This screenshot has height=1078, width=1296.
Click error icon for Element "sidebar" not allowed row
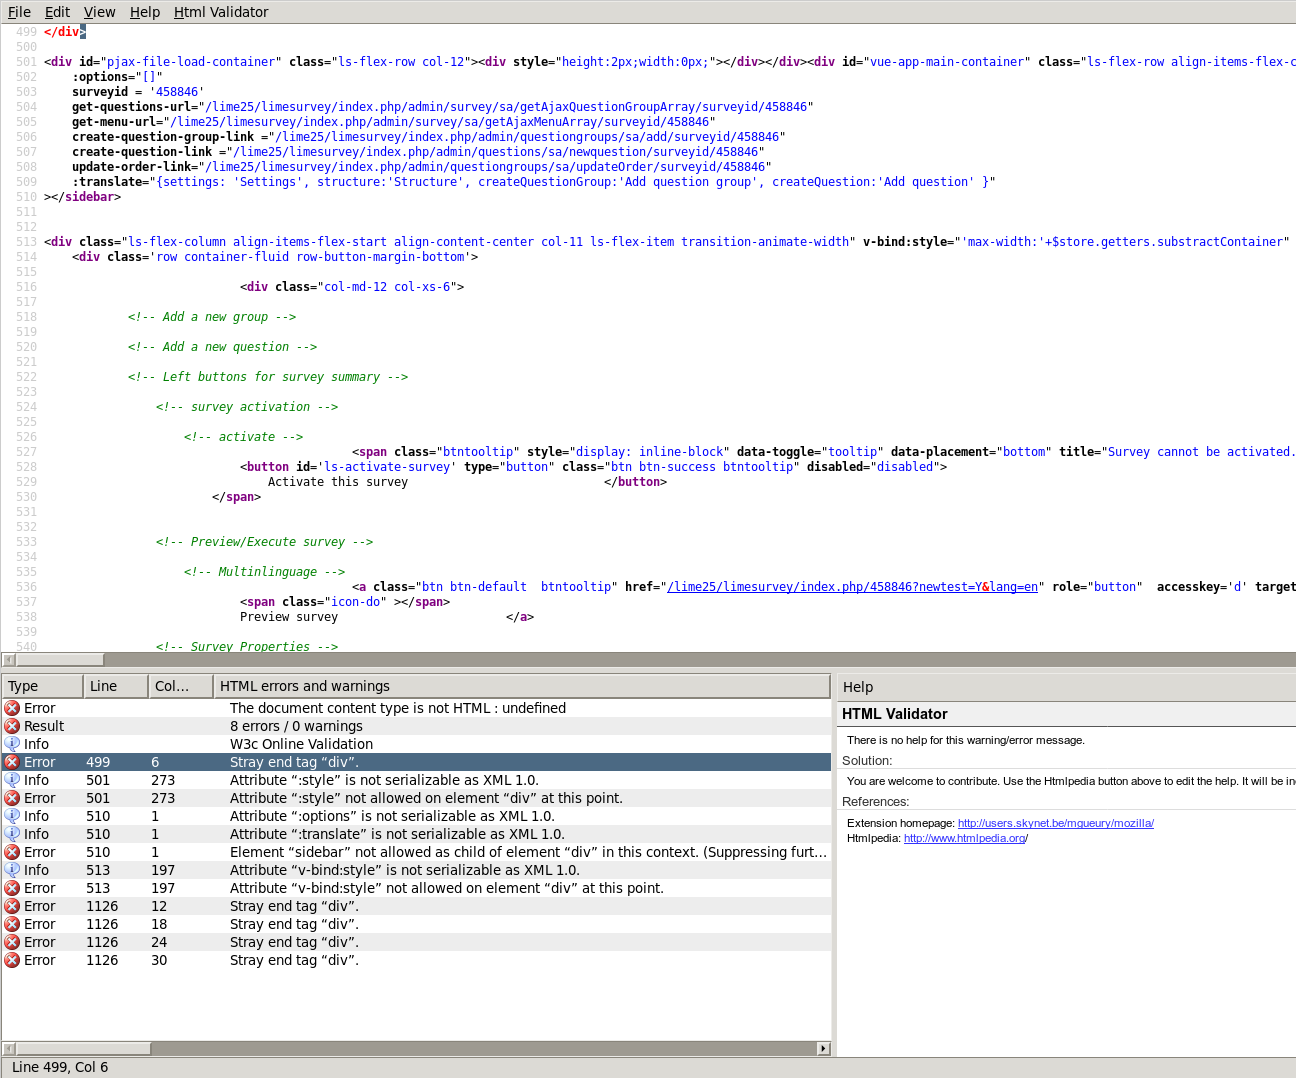click(12, 852)
